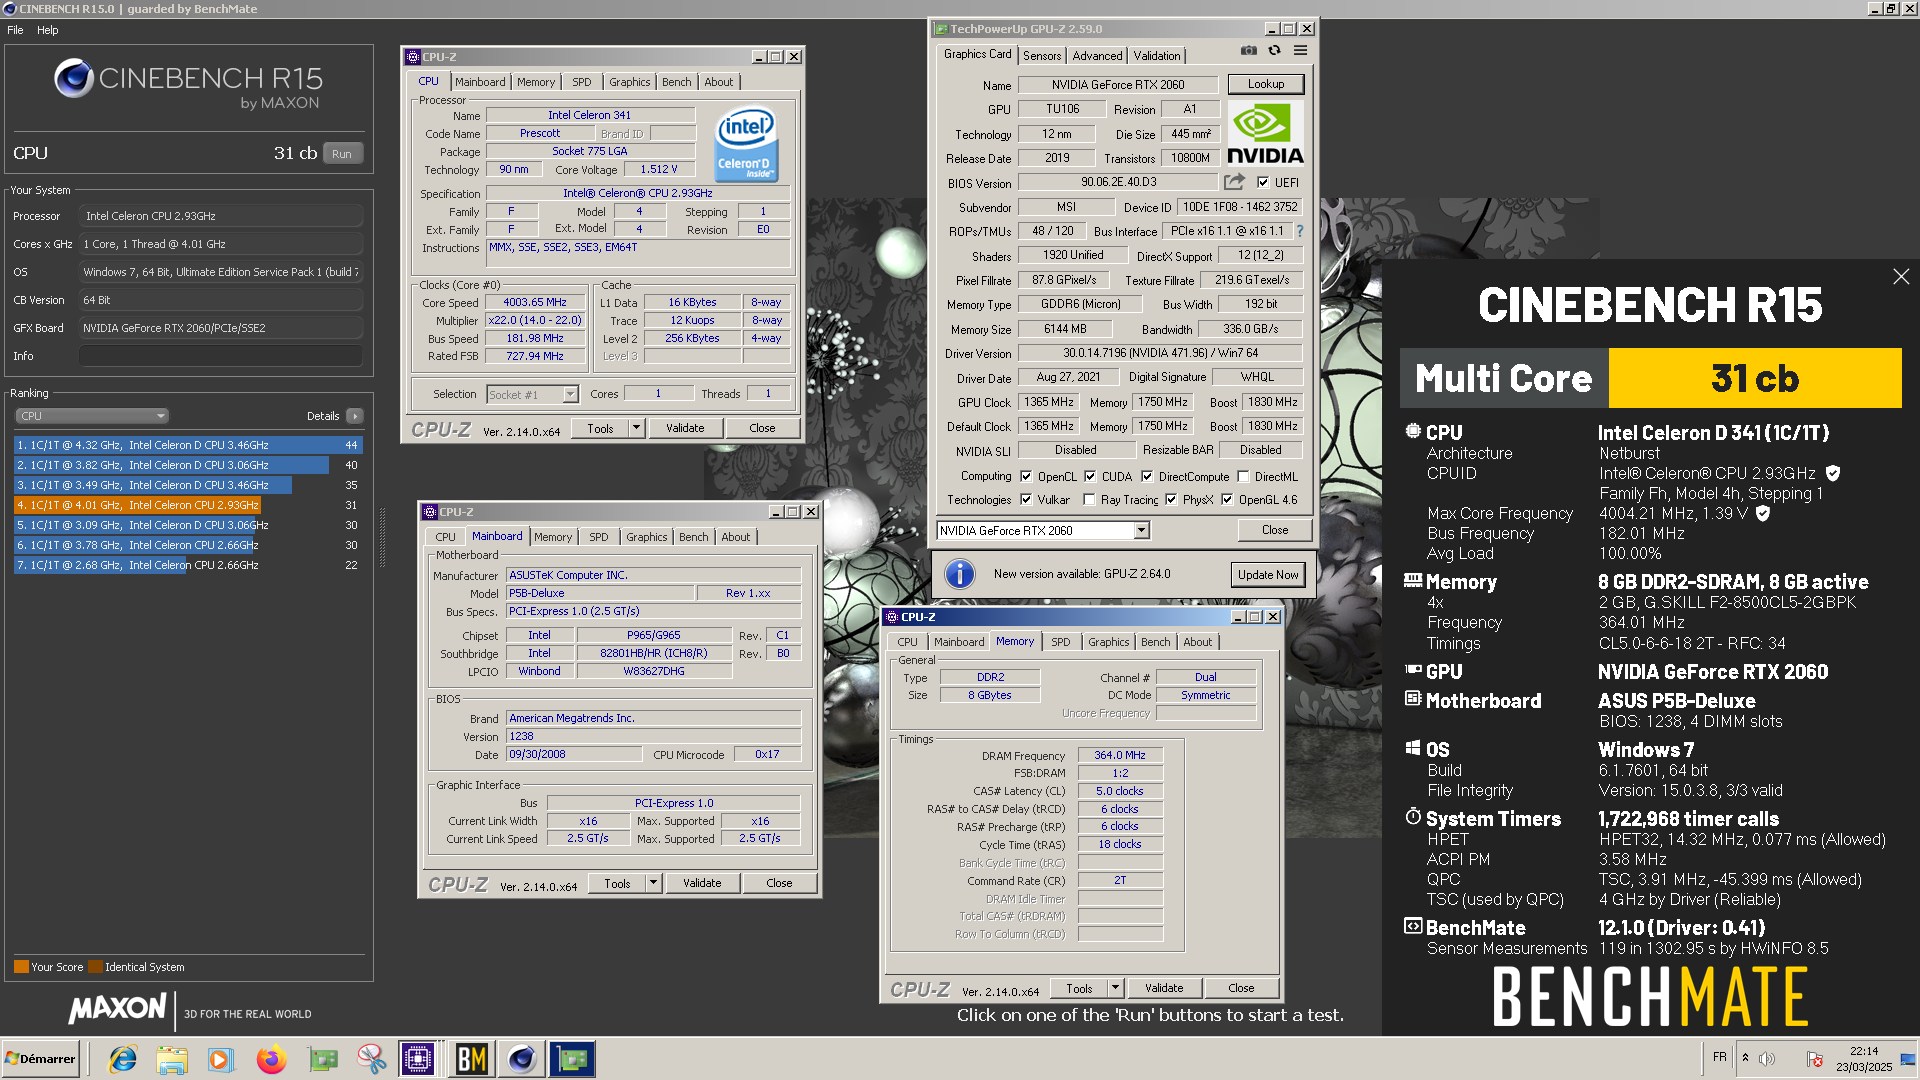Switch to the active GPU-Z taskbar button
This screenshot has width=1920, height=1080.
(573, 1059)
